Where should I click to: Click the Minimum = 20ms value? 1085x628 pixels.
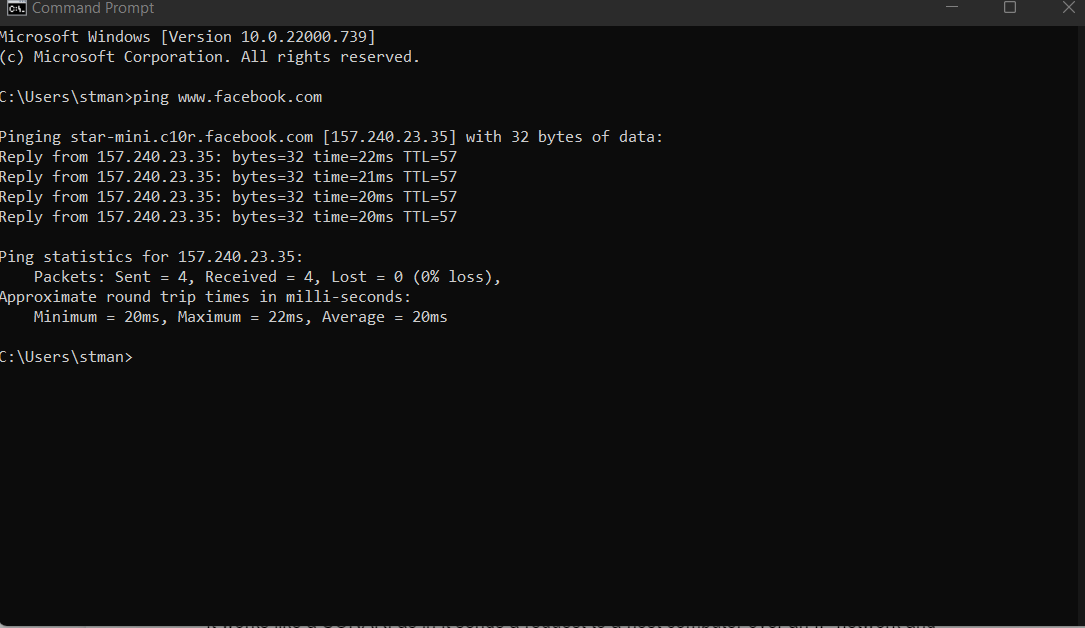pyautogui.click(x=102, y=317)
